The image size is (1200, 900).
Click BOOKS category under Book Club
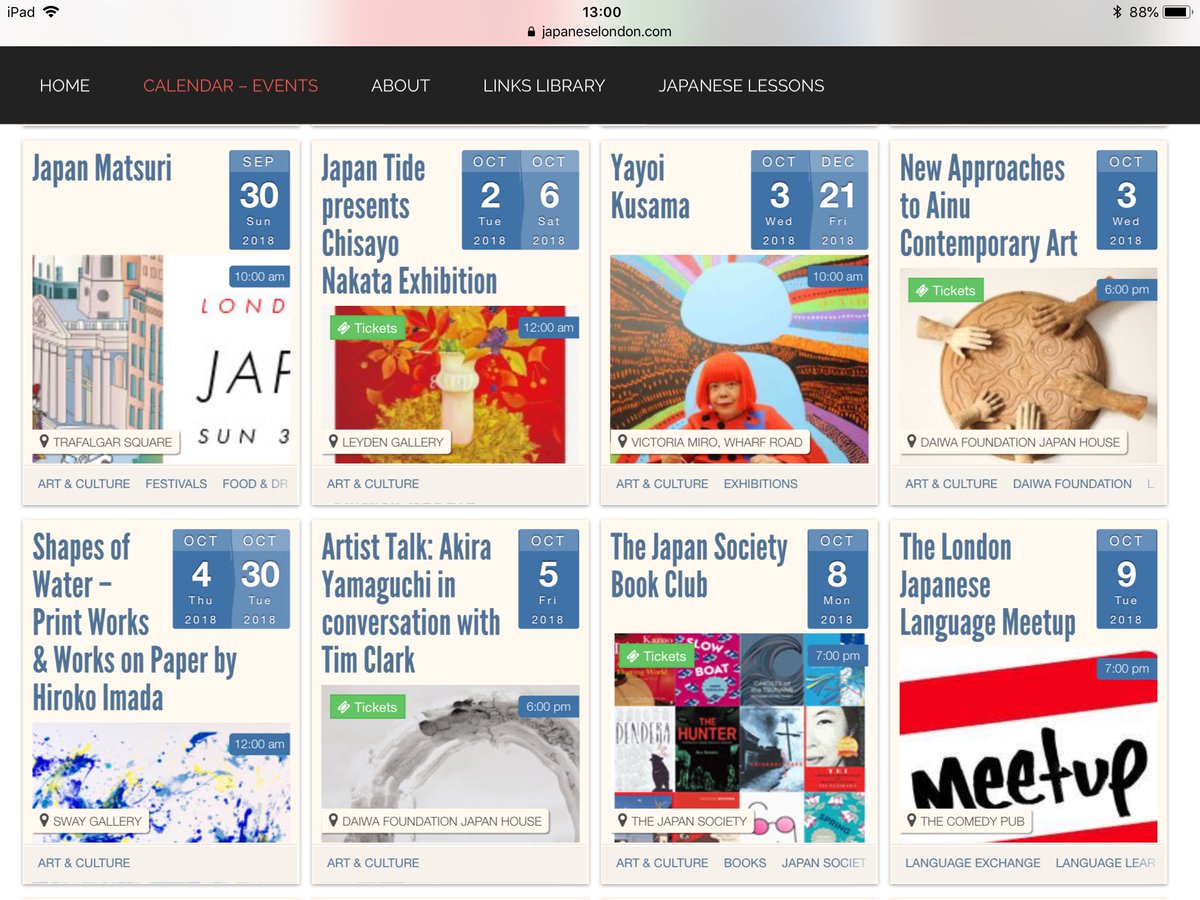(x=745, y=863)
